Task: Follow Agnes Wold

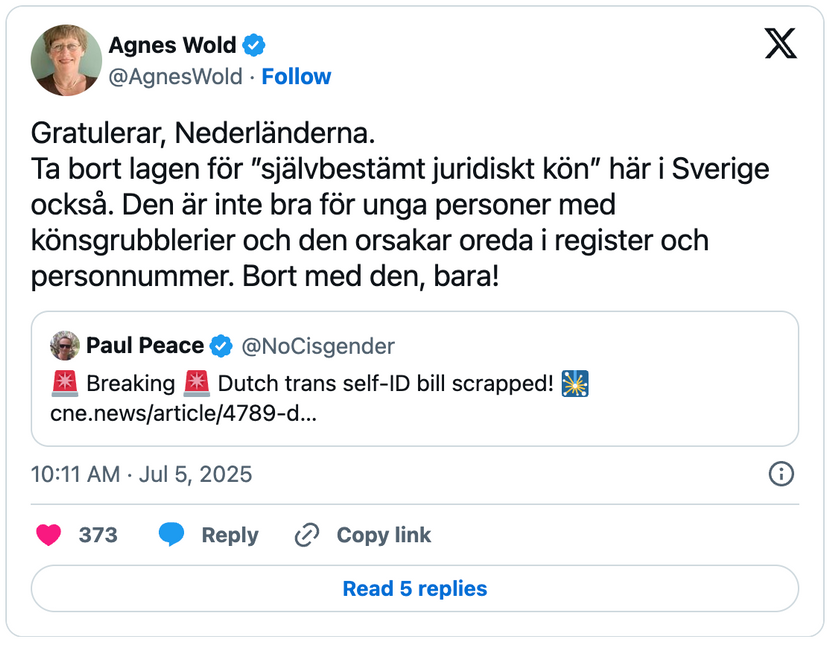Action: click(296, 77)
